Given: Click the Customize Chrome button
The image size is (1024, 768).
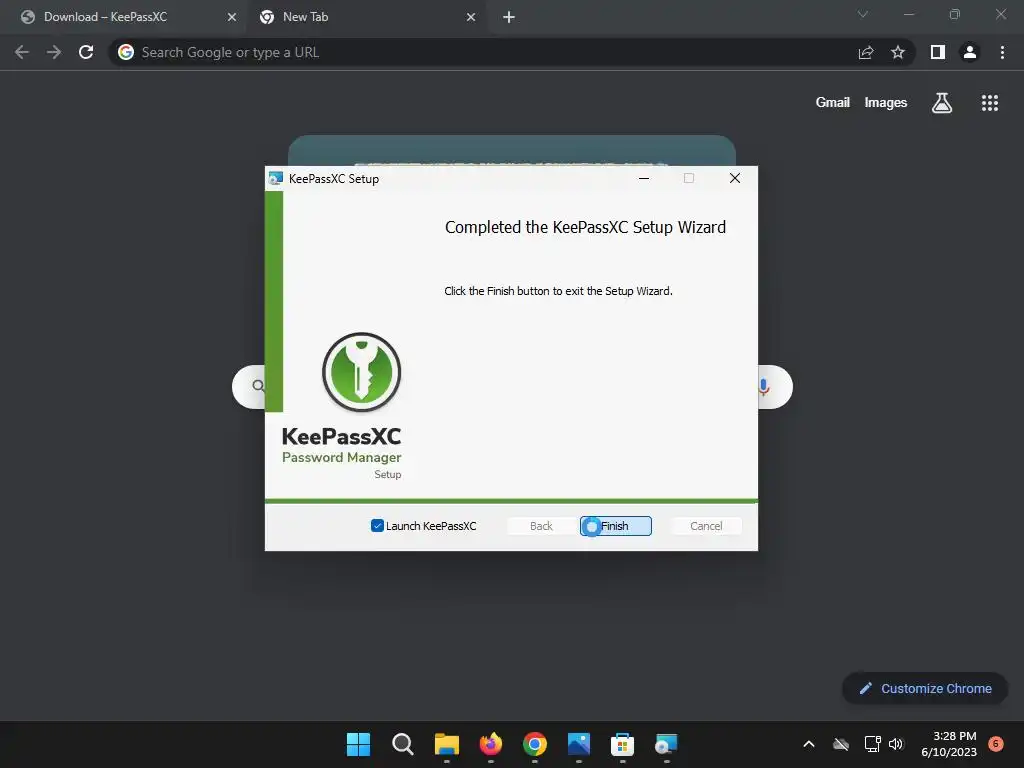Looking at the screenshot, I should (x=925, y=688).
